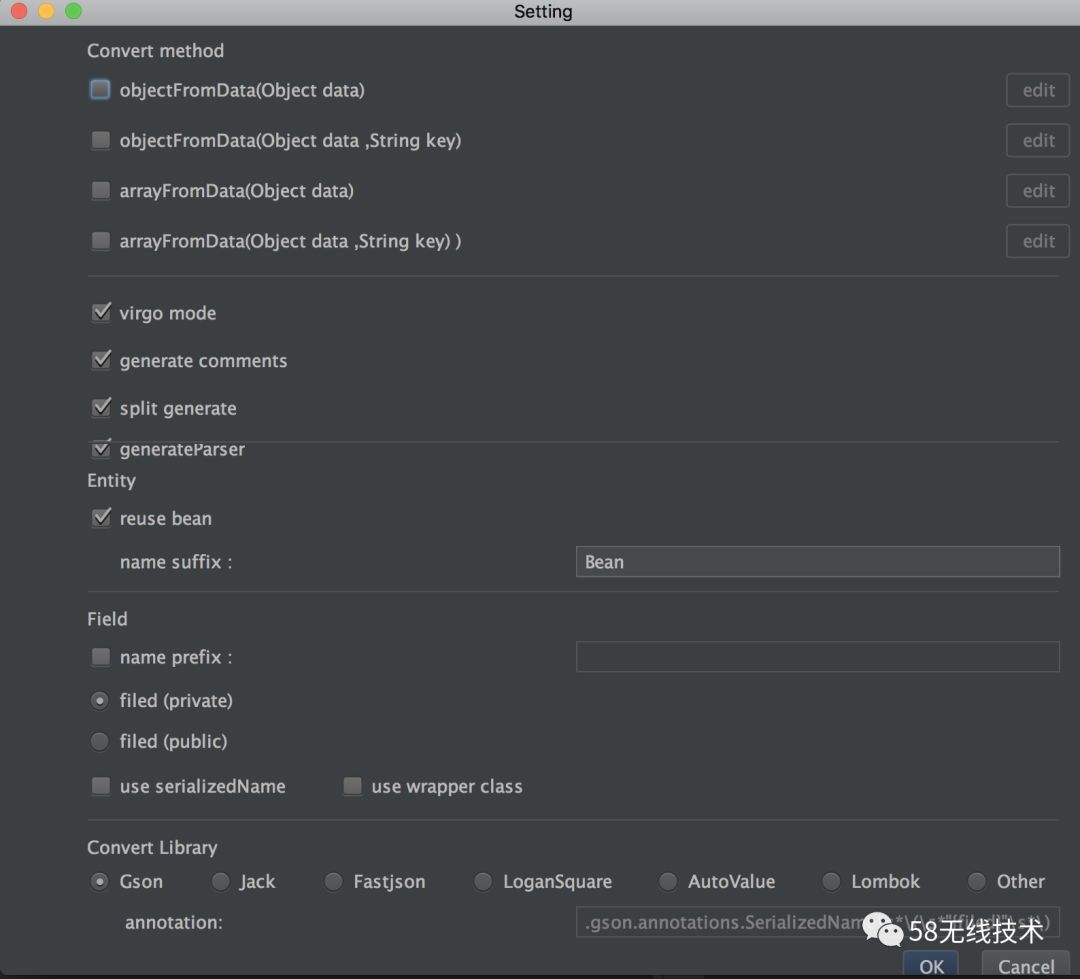Minimize Setting window with yellow button

pos(46,11)
